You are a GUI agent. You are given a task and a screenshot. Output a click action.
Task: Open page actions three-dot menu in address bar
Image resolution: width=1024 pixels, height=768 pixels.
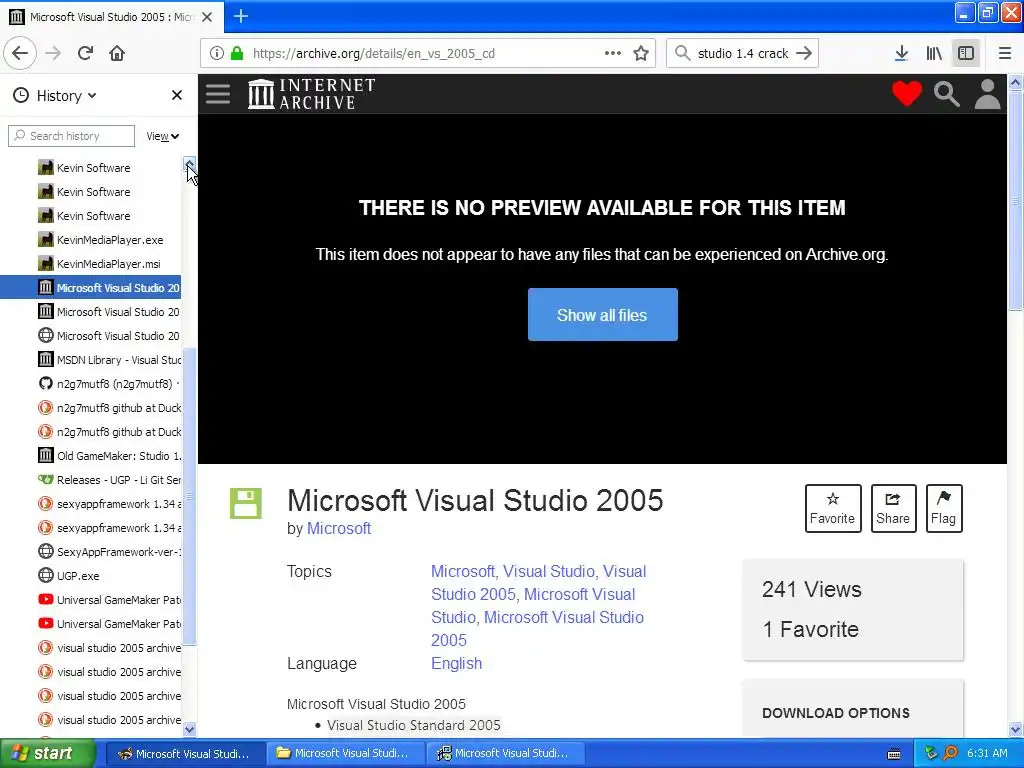pos(613,54)
